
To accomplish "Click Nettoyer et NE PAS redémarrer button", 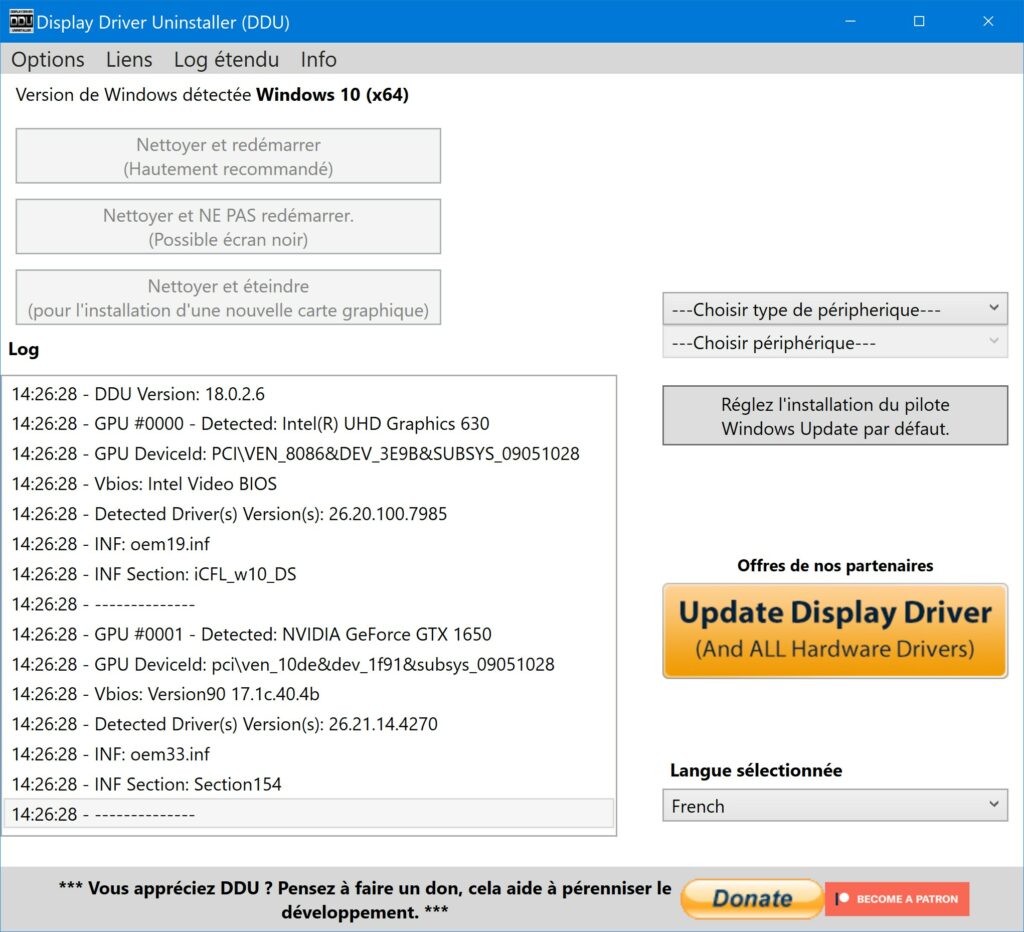I will (x=228, y=227).
